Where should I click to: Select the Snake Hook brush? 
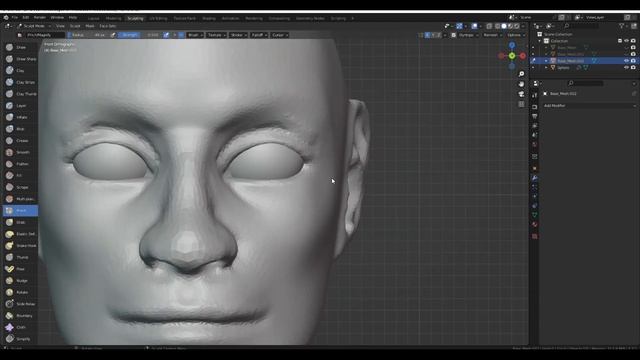point(20,246)
